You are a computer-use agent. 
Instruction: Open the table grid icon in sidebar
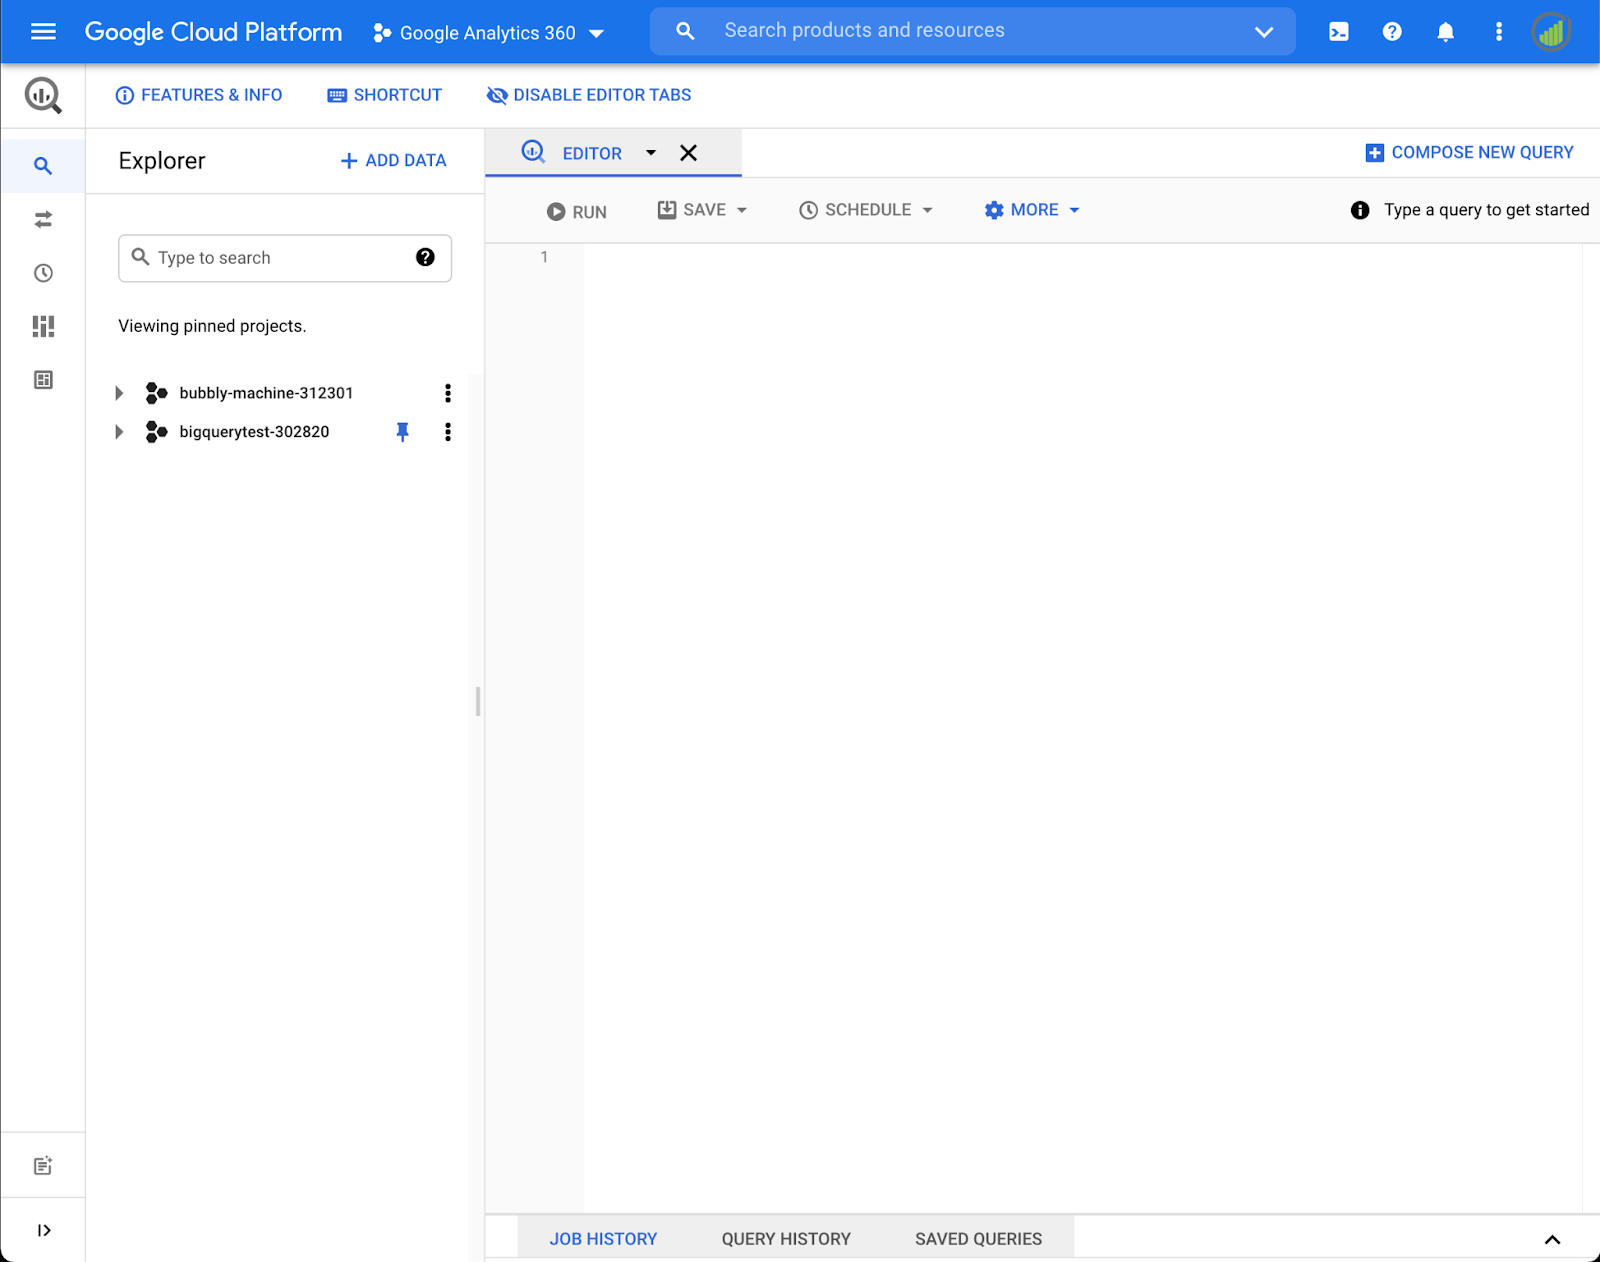(43, 380)
